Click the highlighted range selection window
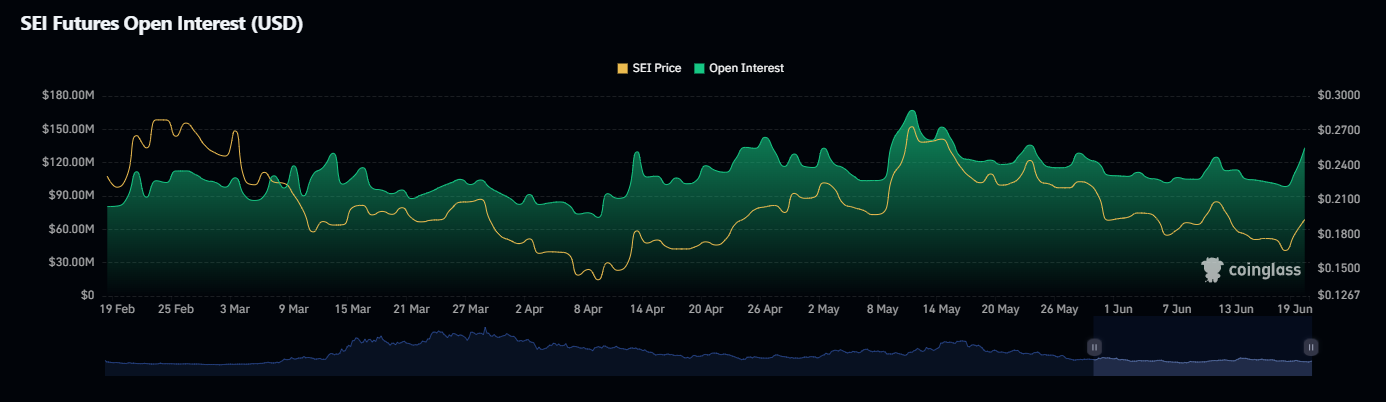The image size is (1386, 402). [x=1202, y=347]
